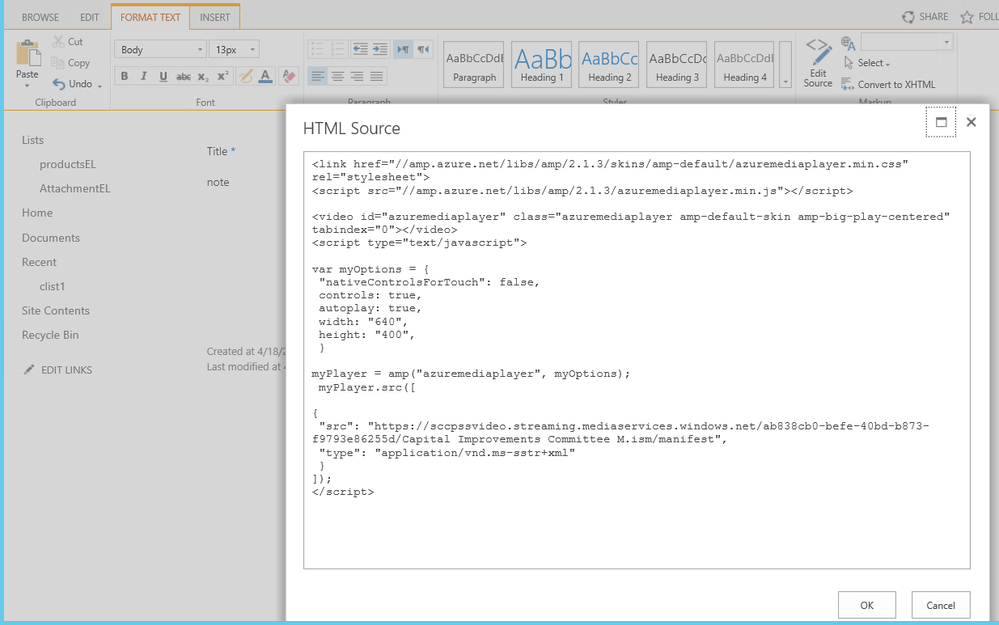999x625 pixels.
Task: Toggle underline formatting
Action: tap(163, 76)
